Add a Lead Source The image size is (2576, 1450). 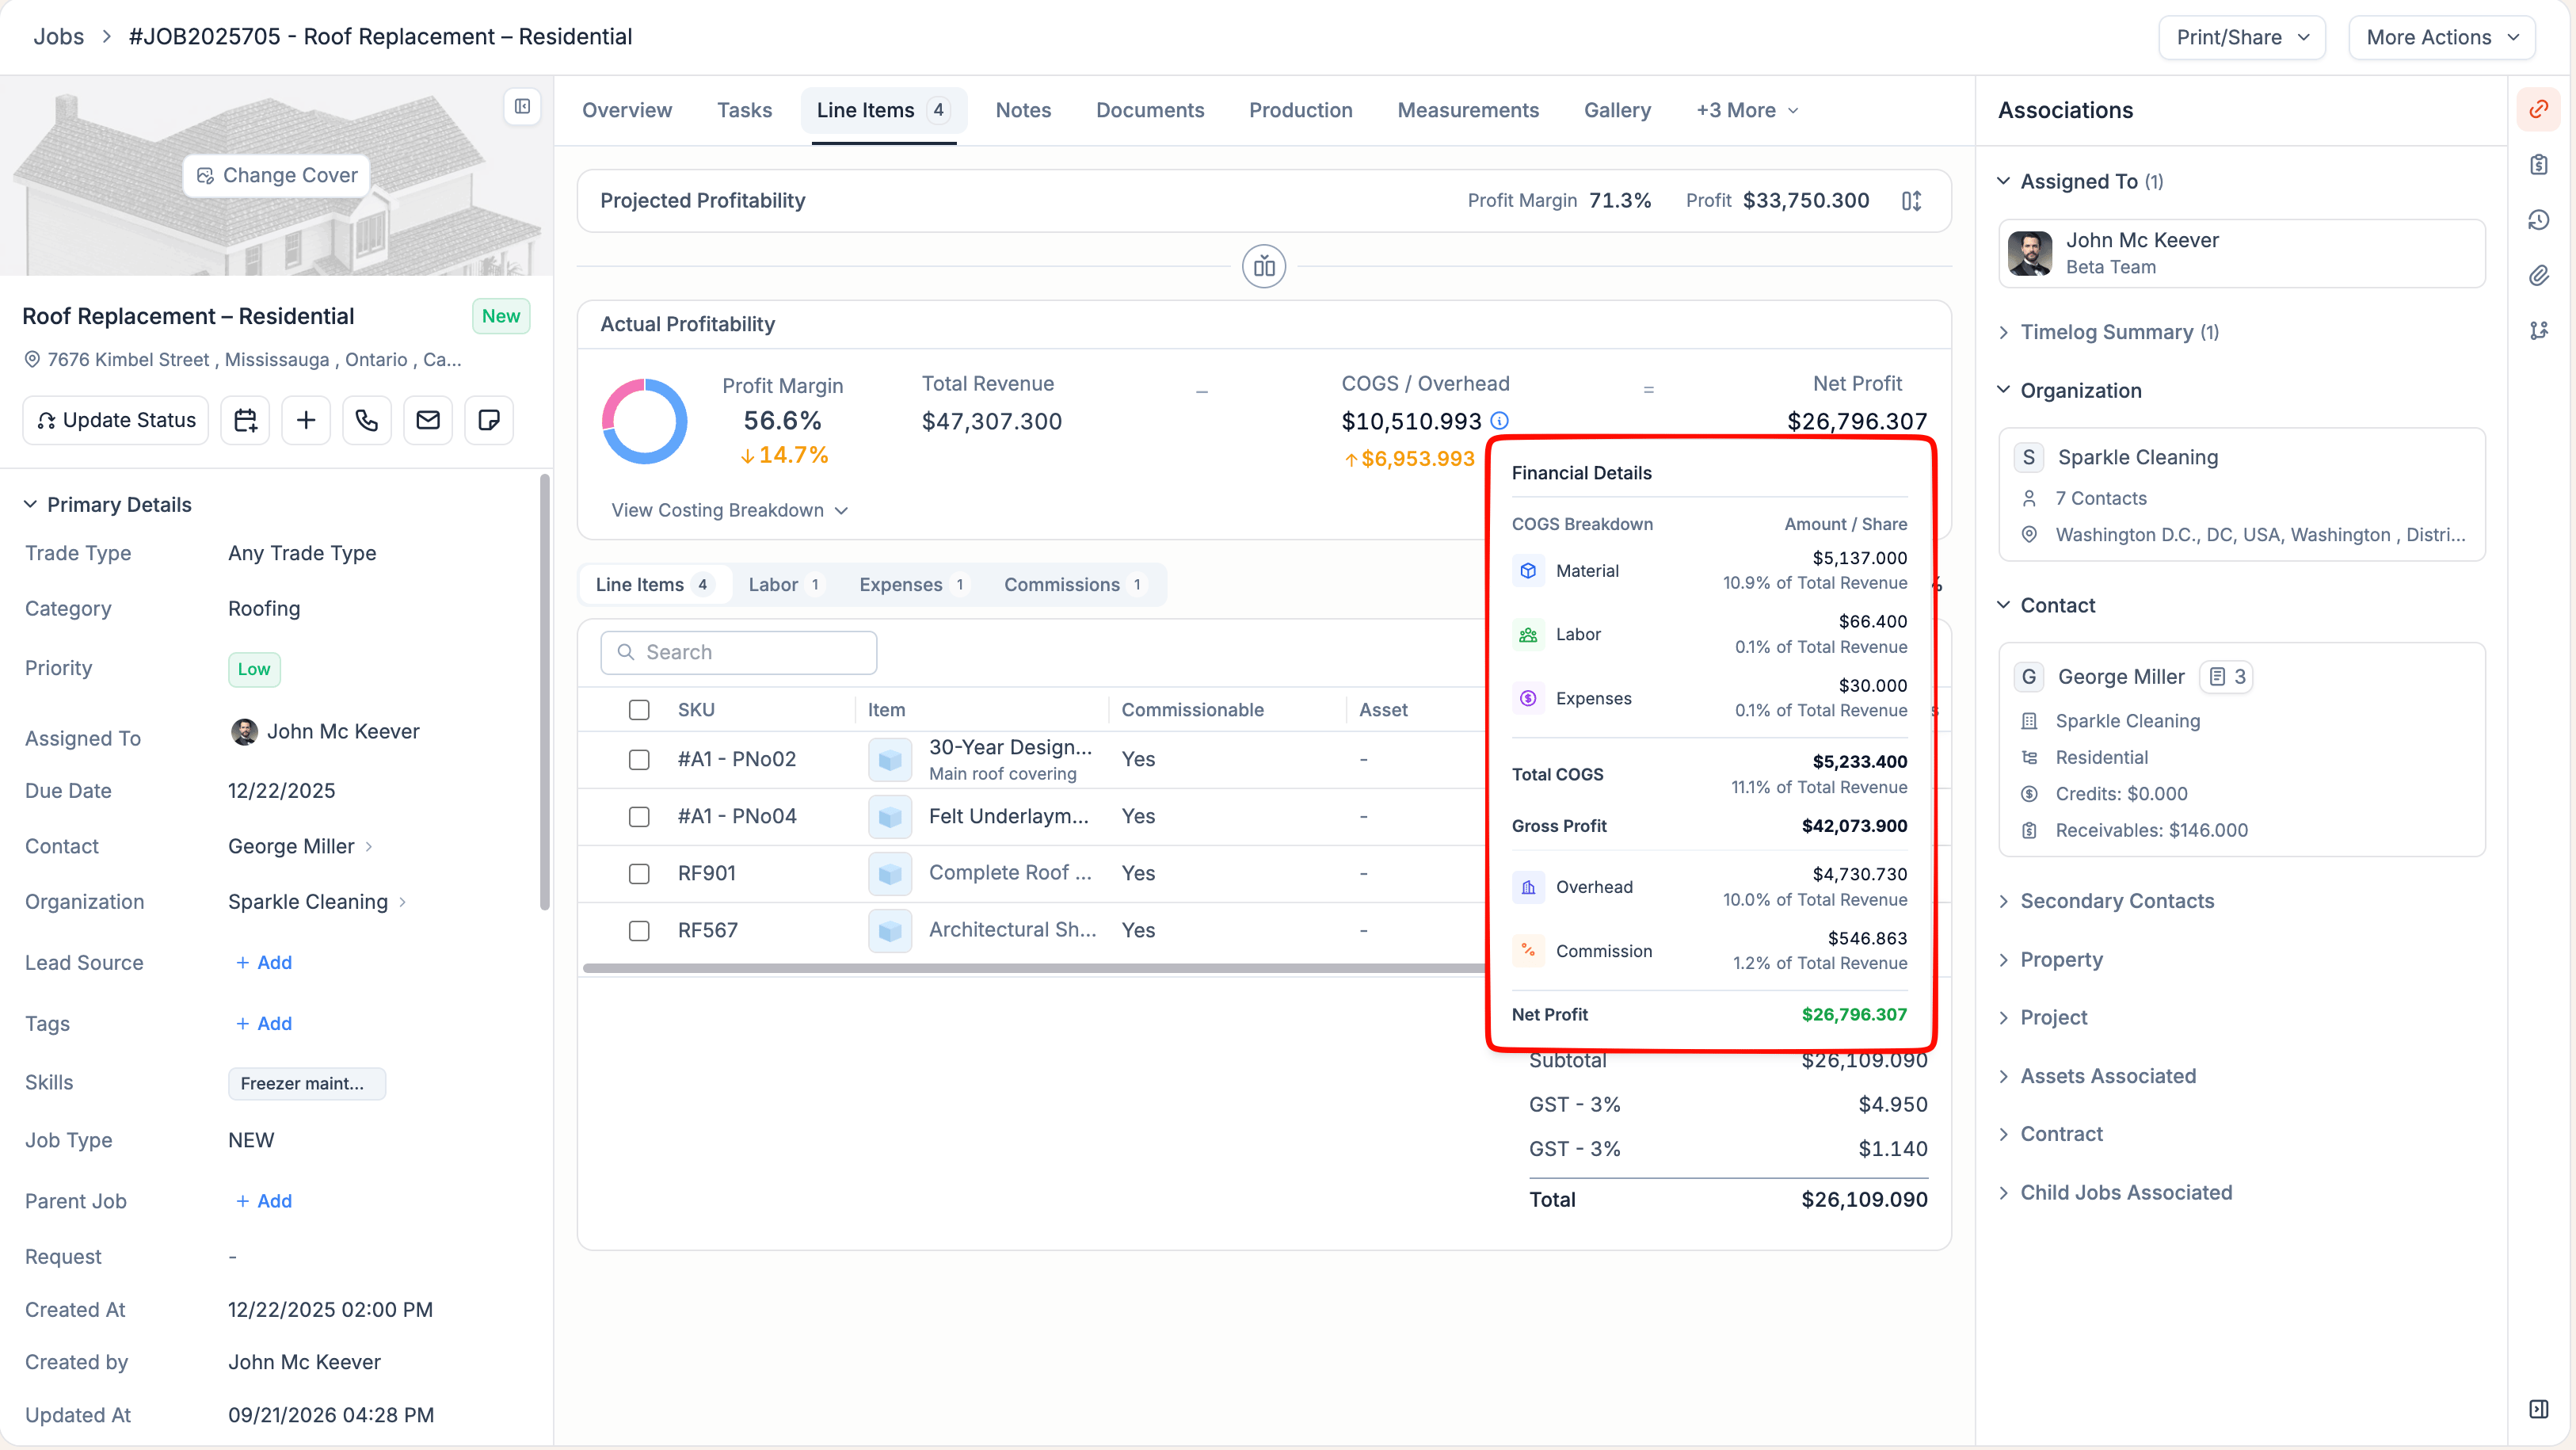264,963
